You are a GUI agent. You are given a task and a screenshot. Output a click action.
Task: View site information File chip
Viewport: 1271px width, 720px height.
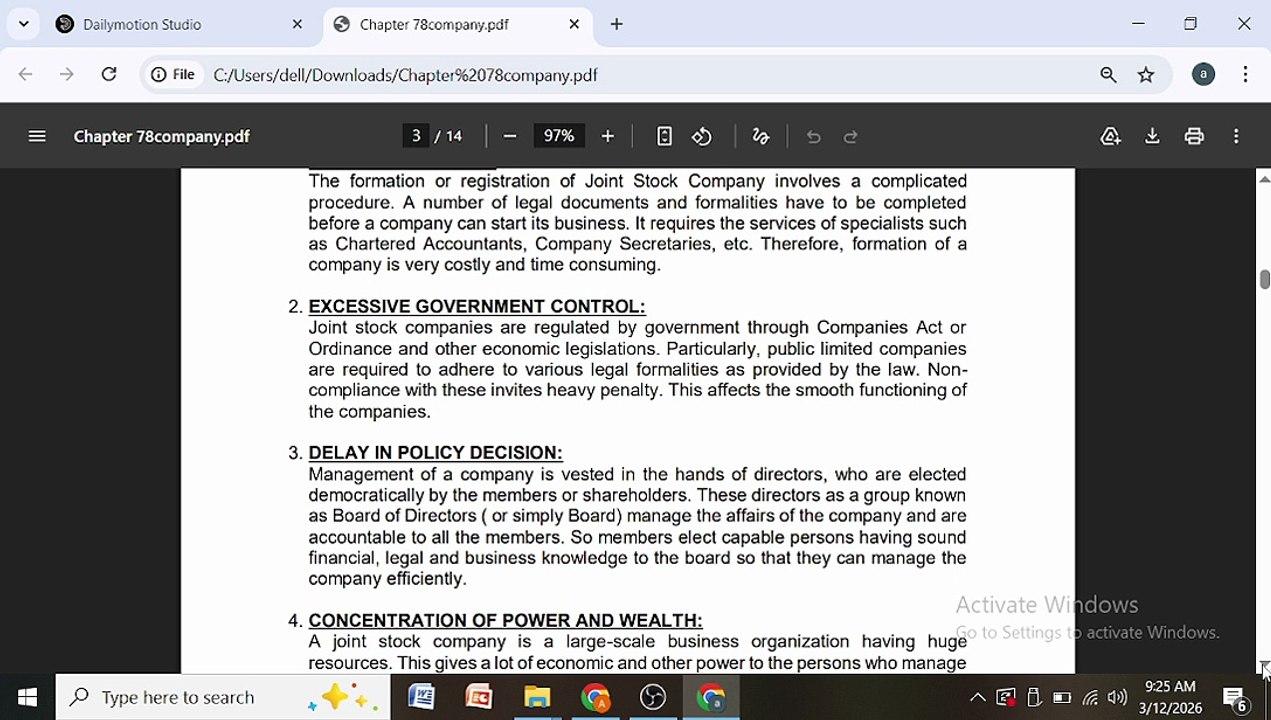[173, 74]
